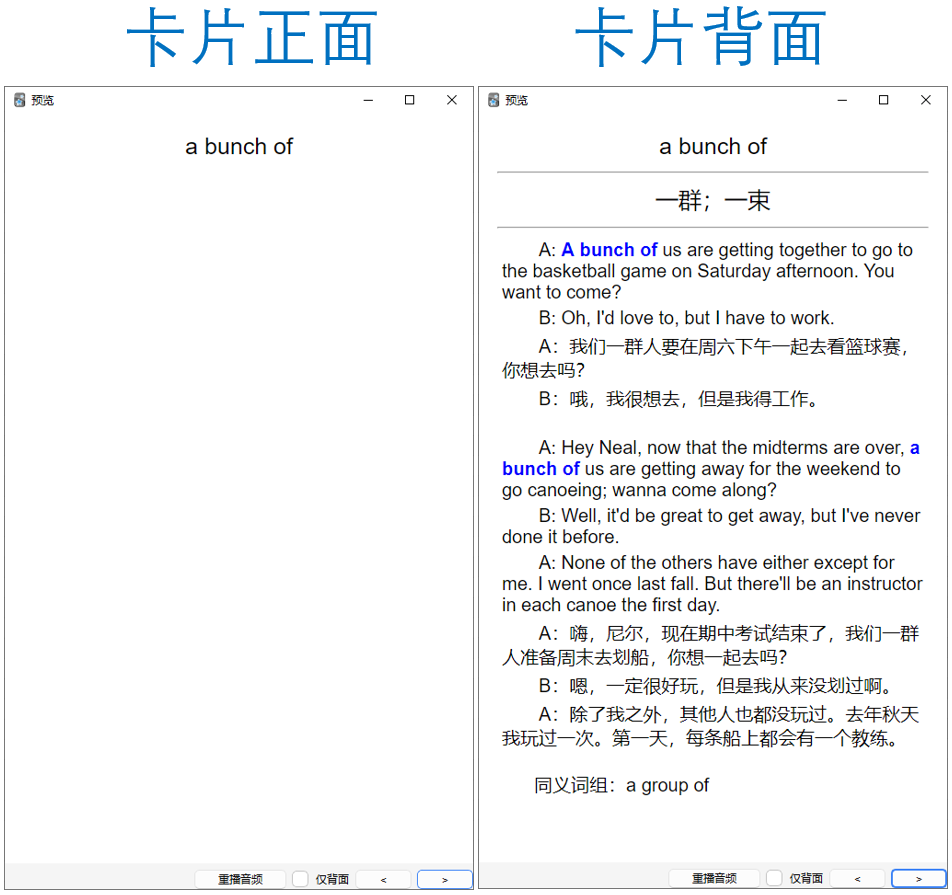
Task: Go to previous card in left preview window
Action: tap(383, 879)
